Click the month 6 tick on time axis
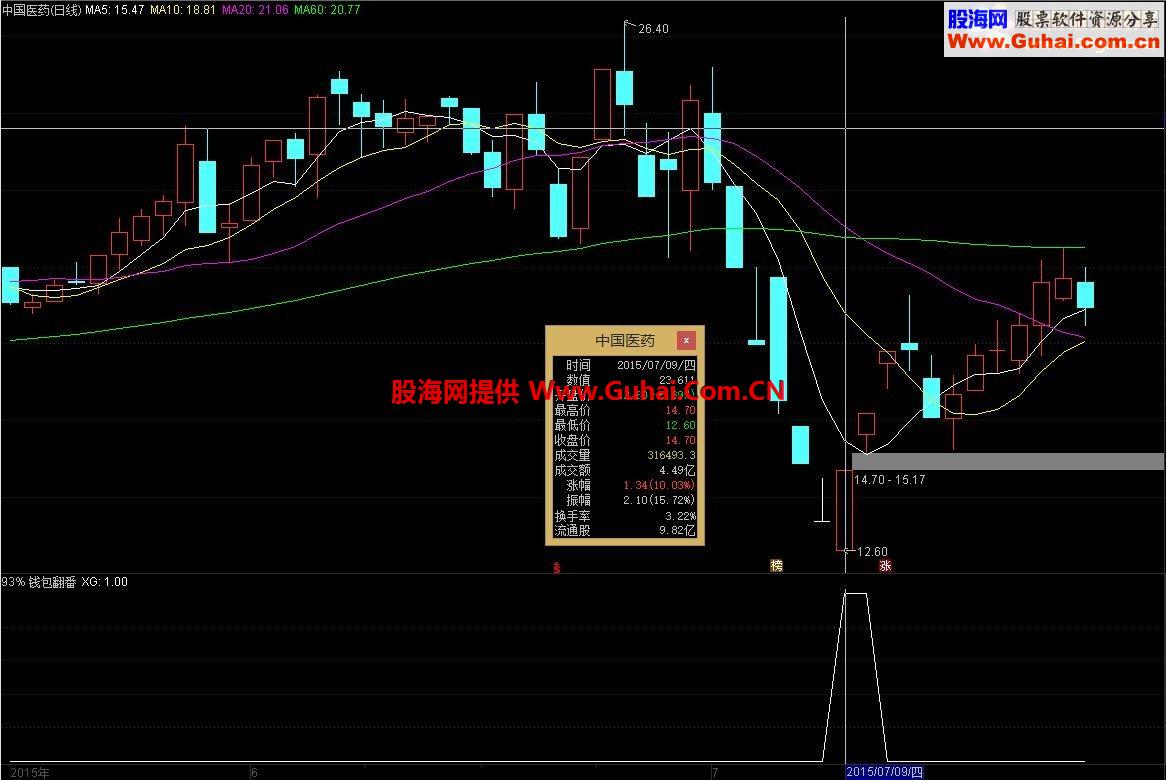This screenshot has width=1166, height=780. (x=254, y=773)
